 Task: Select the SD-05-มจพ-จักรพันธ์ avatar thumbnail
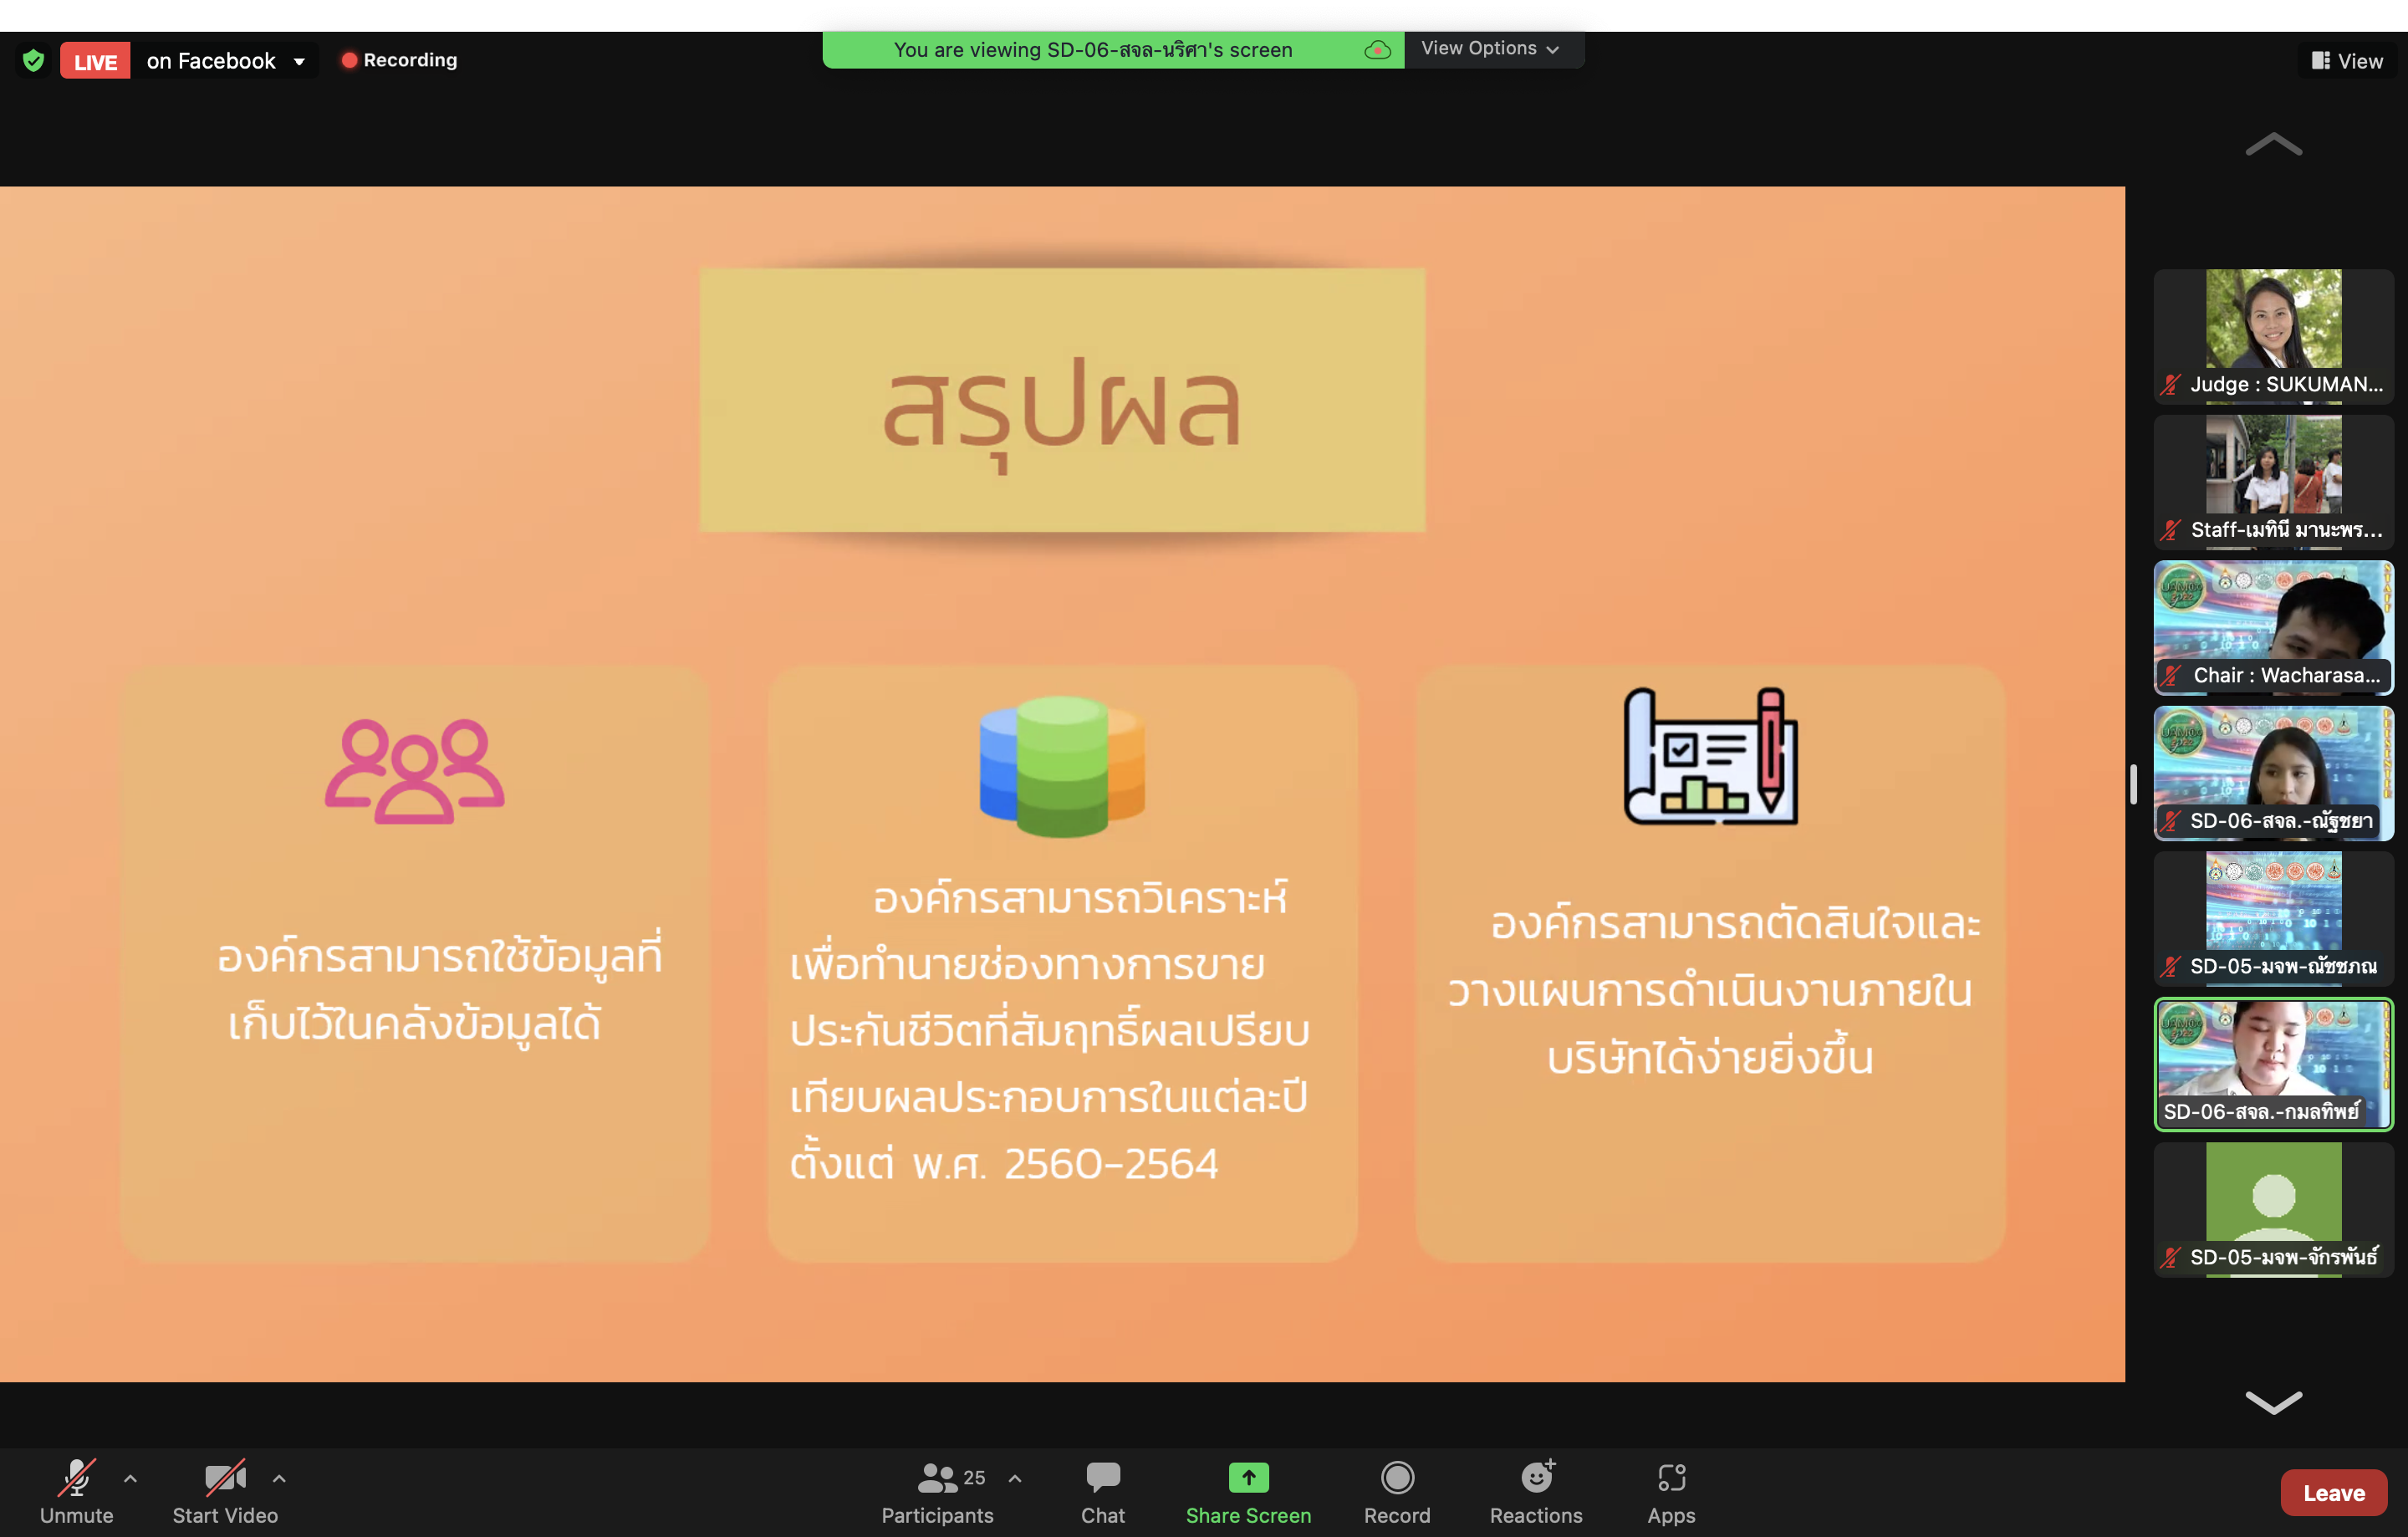2273,1209
